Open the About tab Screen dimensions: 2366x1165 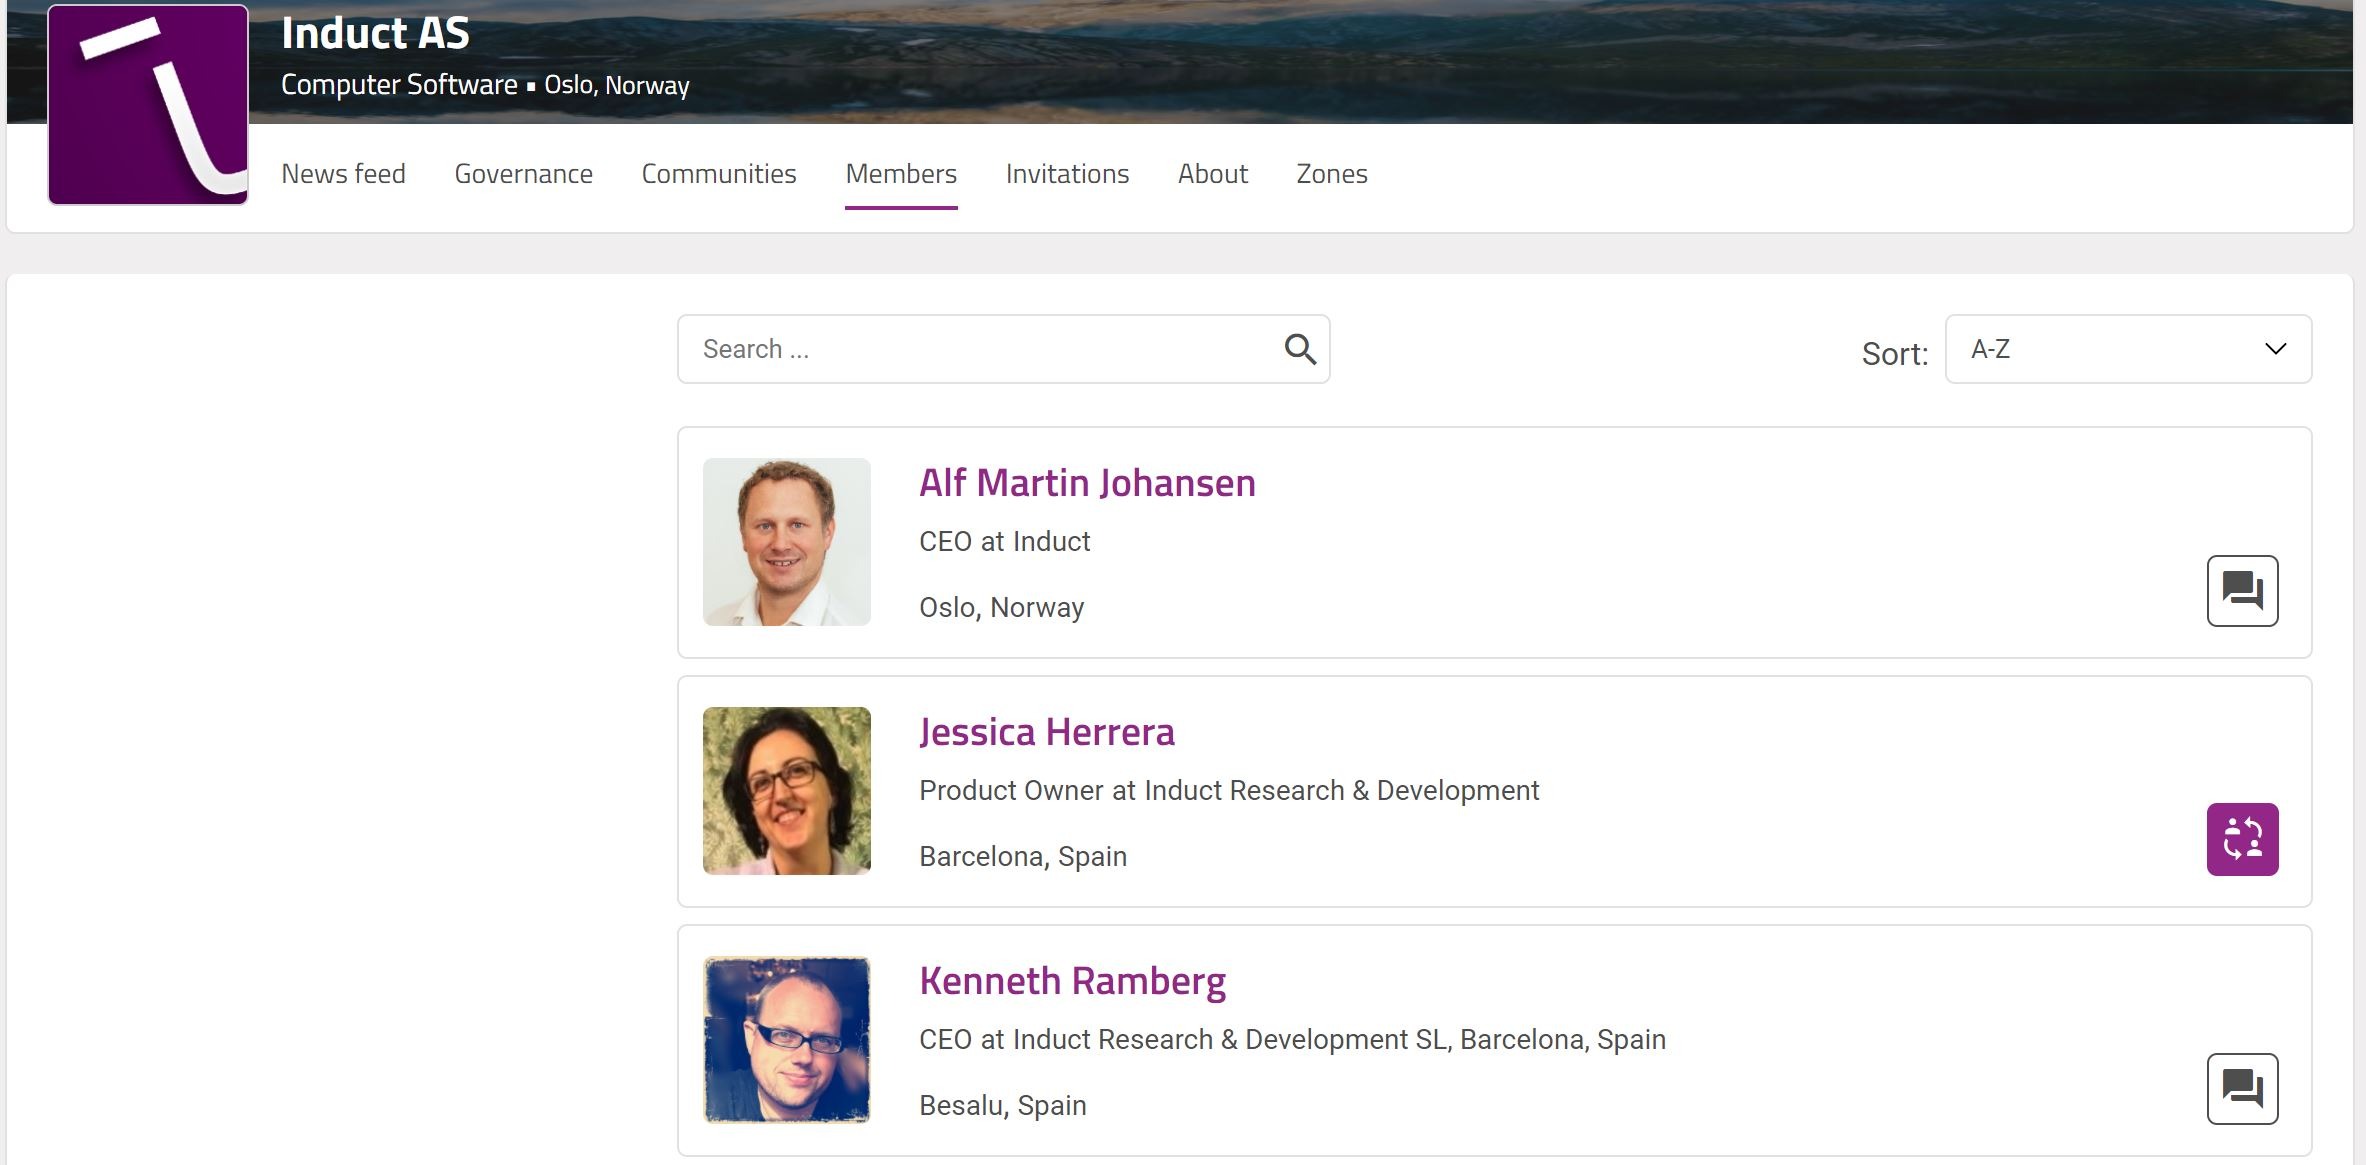pos(1213,174)
